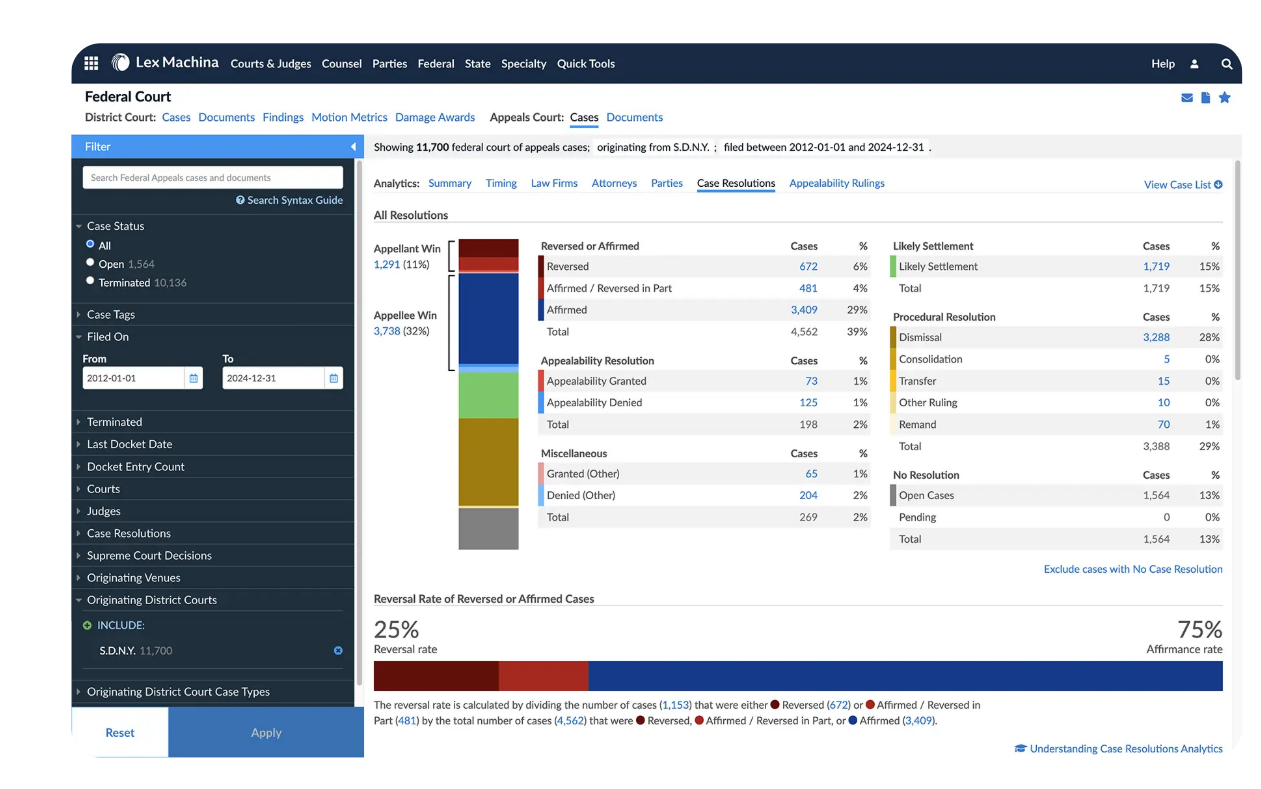Switch to the Appealability Rulings tab
The width and height of the screenshot is (1261, 789).
836,184
